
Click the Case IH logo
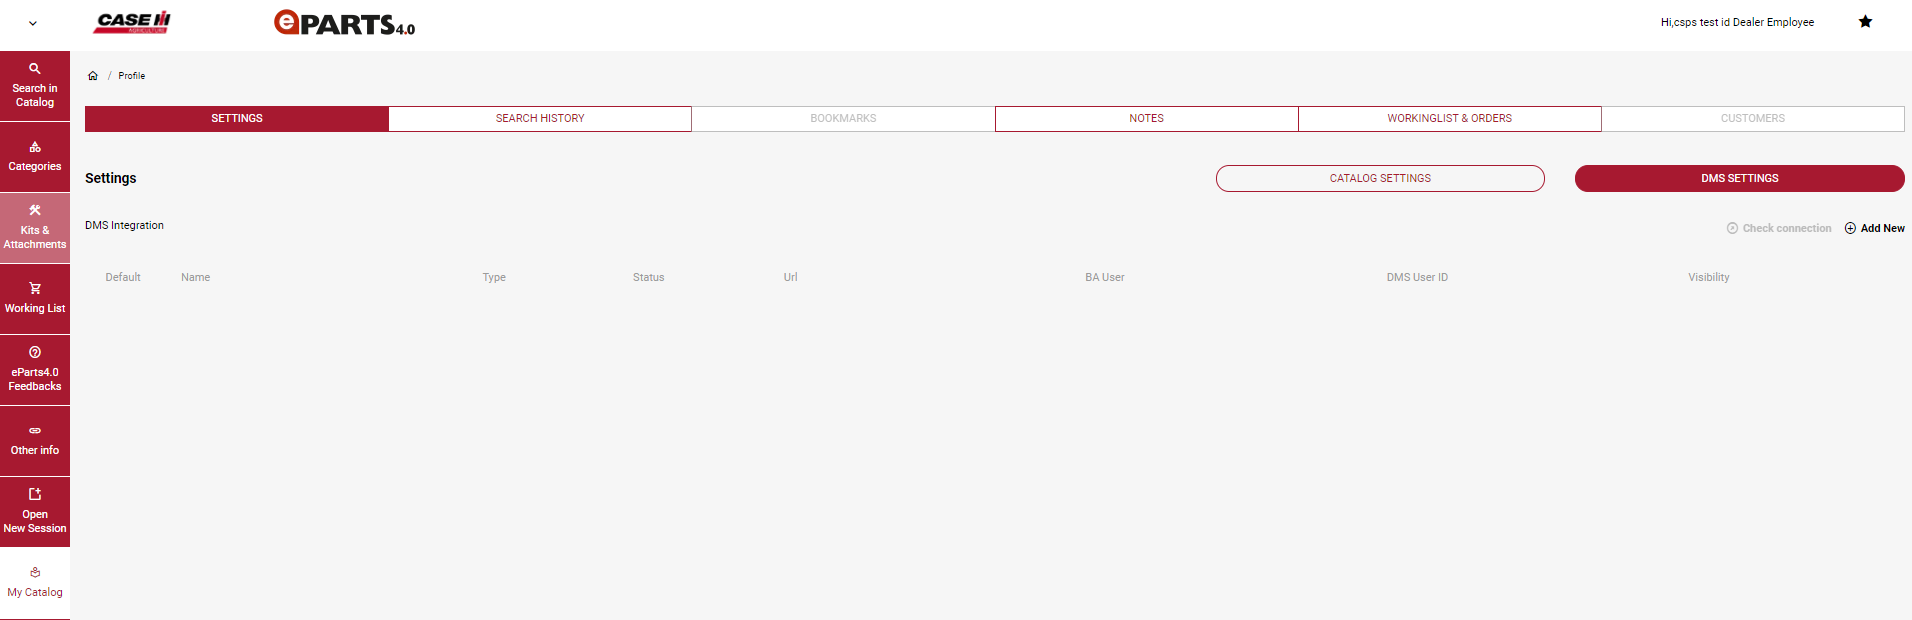point(132,22)
